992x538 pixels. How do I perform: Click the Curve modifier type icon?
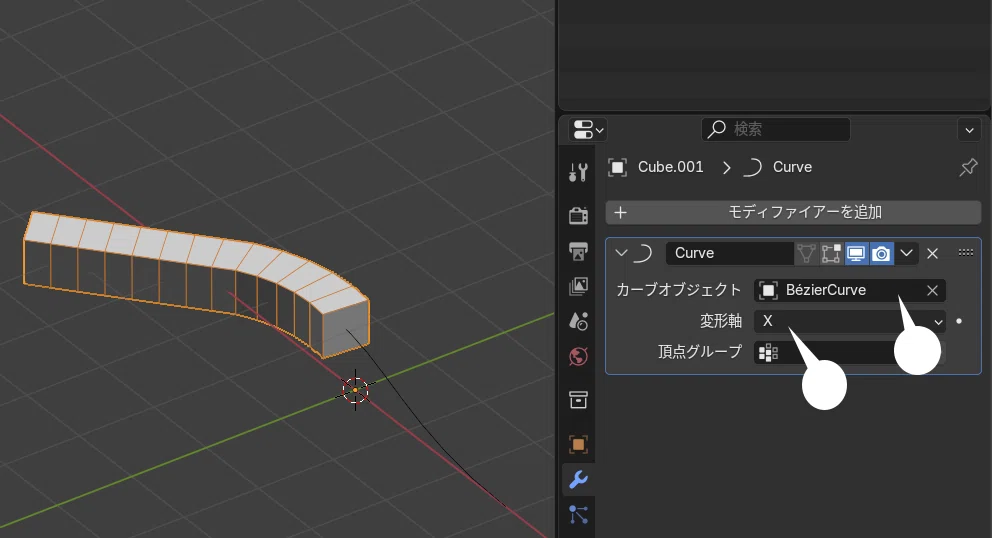tap(642, 253)
